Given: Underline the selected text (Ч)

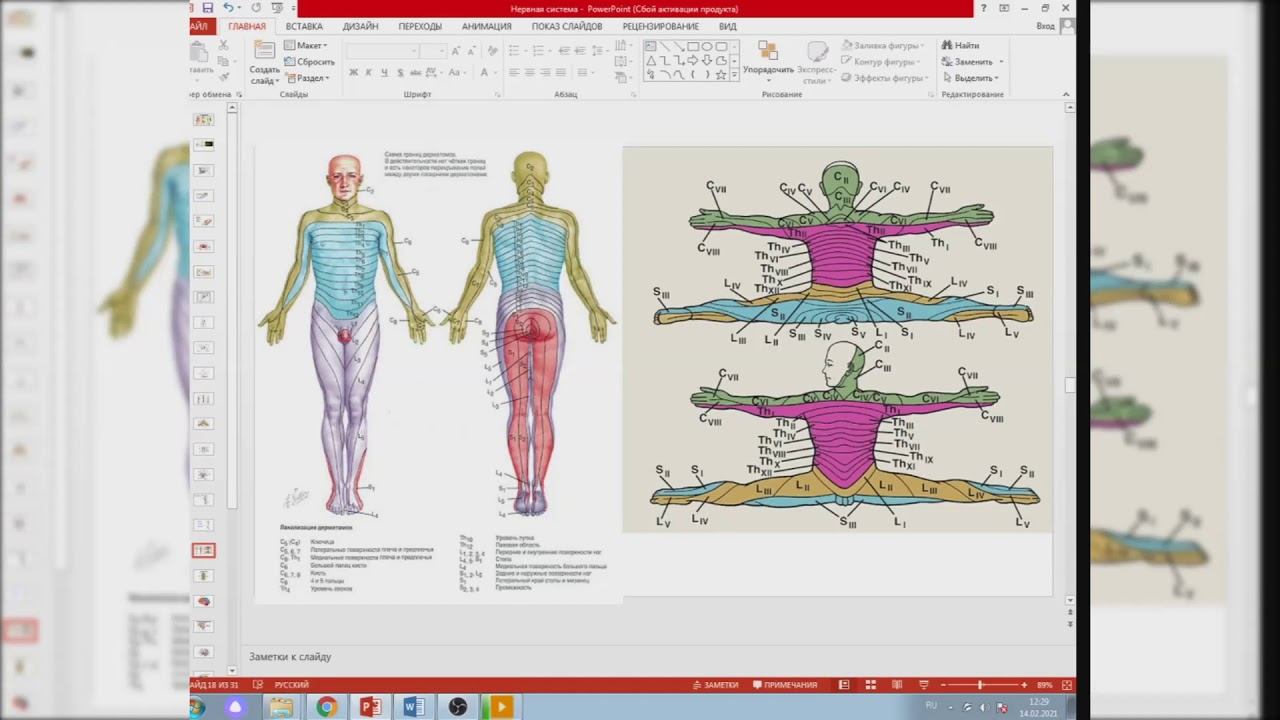Looking at the screenshot, I should (385, 72).
